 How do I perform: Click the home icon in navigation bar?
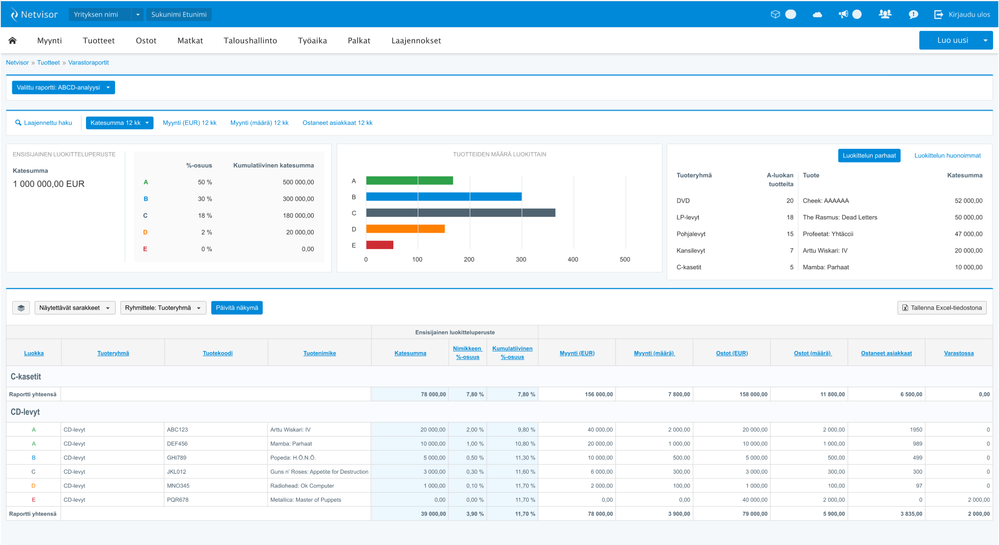[x=13, y=41]
